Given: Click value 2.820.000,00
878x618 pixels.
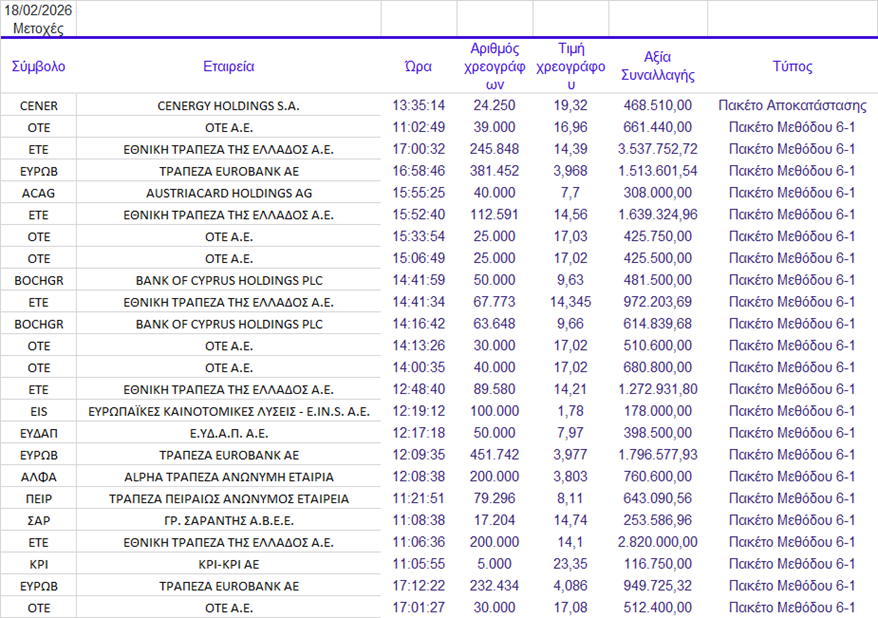Looking at the screenshot, I should 658,542.
